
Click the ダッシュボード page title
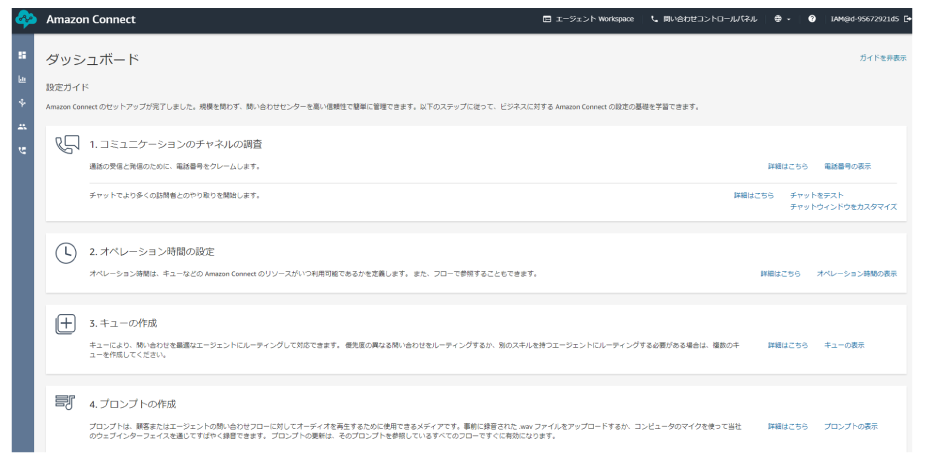click(x=93, y=60)
